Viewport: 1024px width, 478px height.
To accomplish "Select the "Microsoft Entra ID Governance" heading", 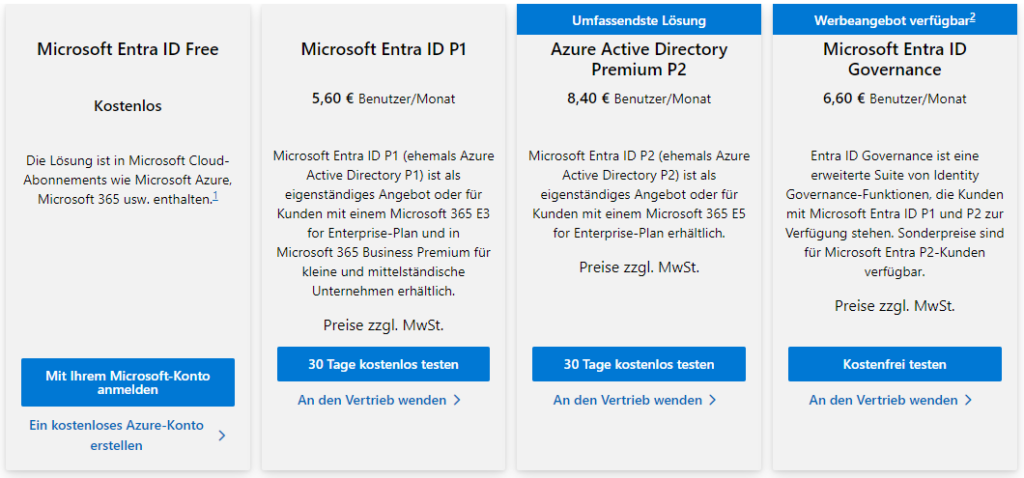I will (x=894, y=59).
